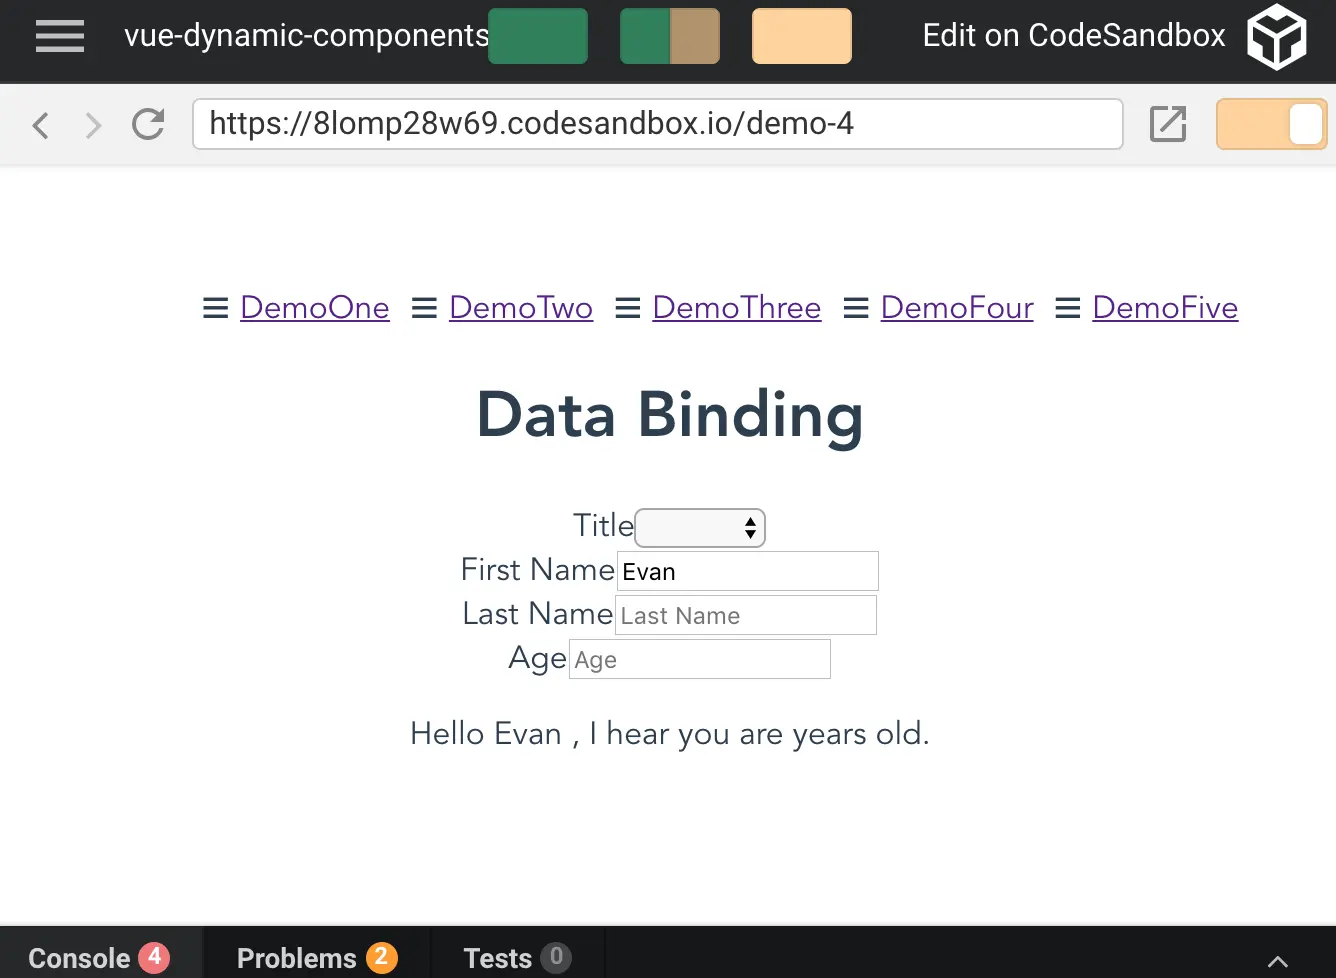
Task: Open preview in new window icon
Action: tap(1168, 124)
